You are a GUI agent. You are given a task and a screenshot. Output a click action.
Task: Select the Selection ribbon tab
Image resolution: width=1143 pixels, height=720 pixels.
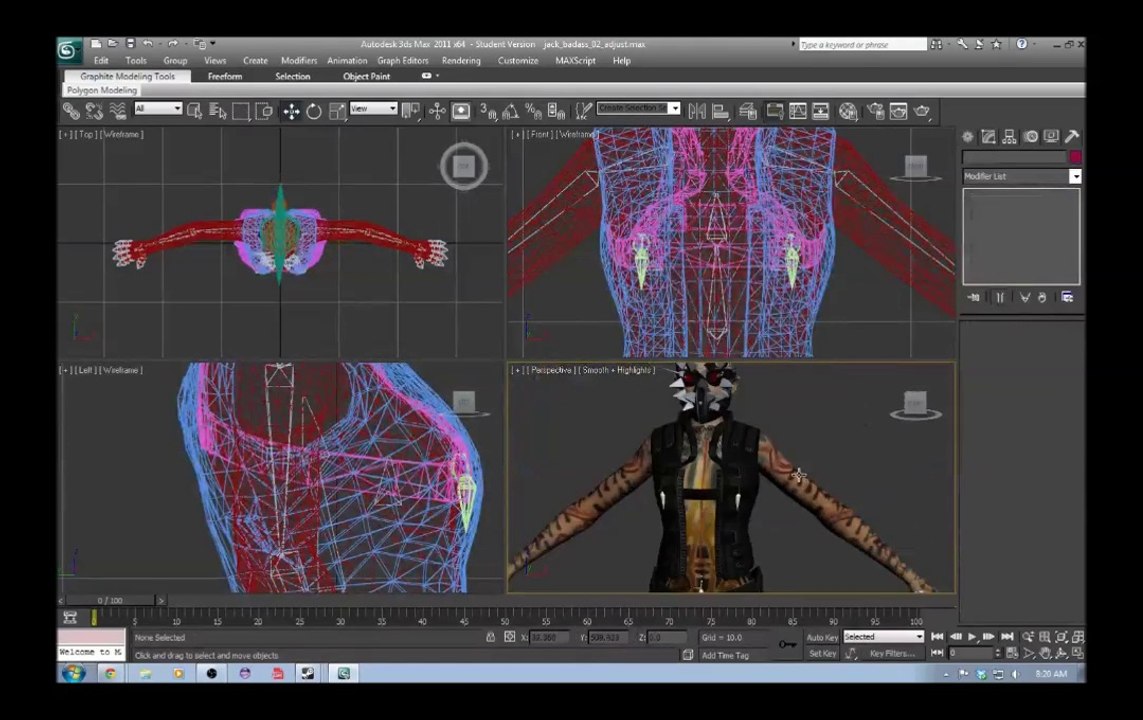pyautogui.click(x=292, y=77)
